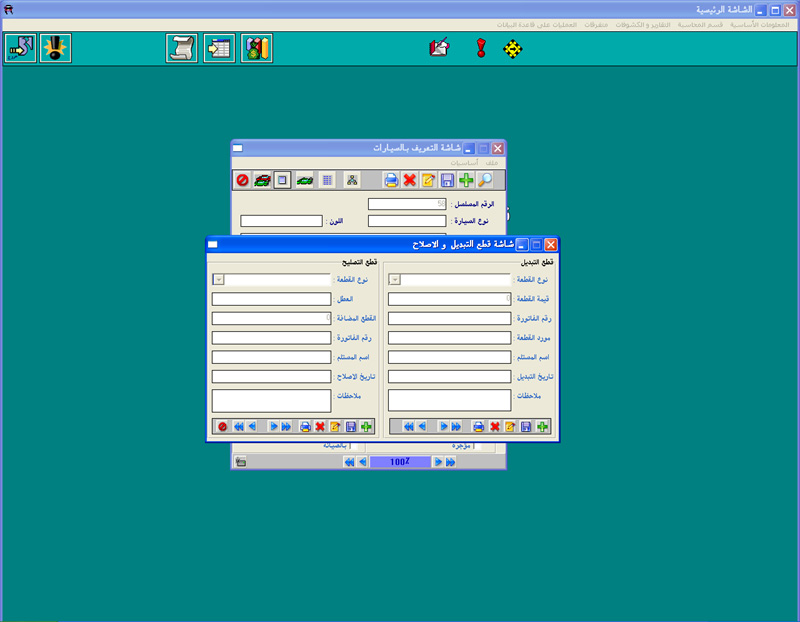Screen dimensions: 800x622
Task: Click the 100% zoom indicator bar
Action: click(x=399, y=462)
